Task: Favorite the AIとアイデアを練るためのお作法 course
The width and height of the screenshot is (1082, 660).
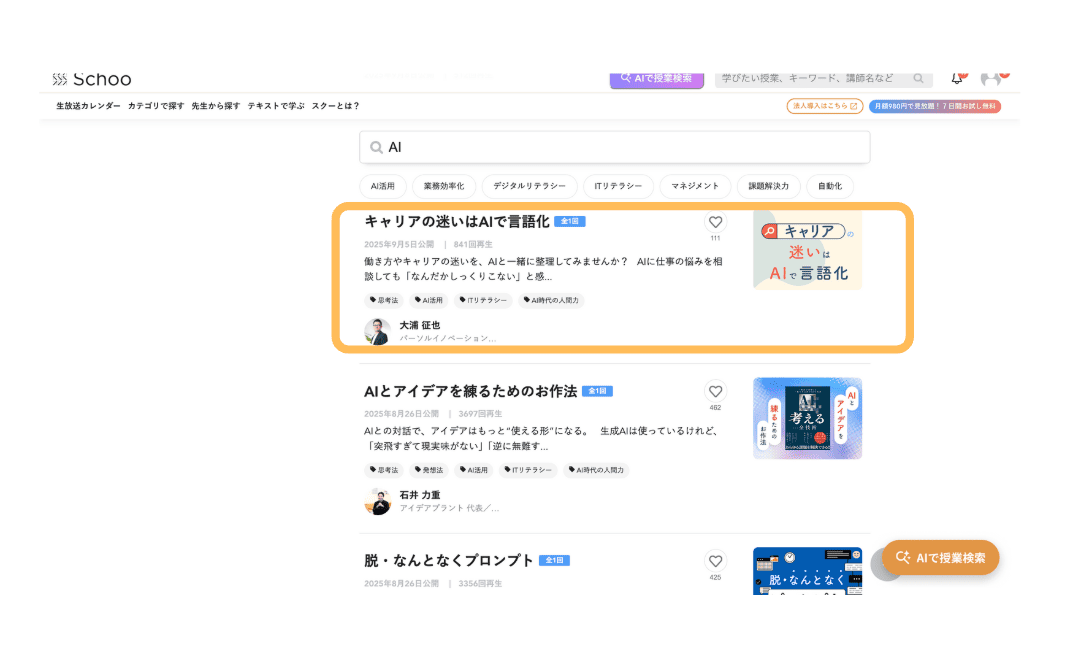Action: (x=715, y=392)
